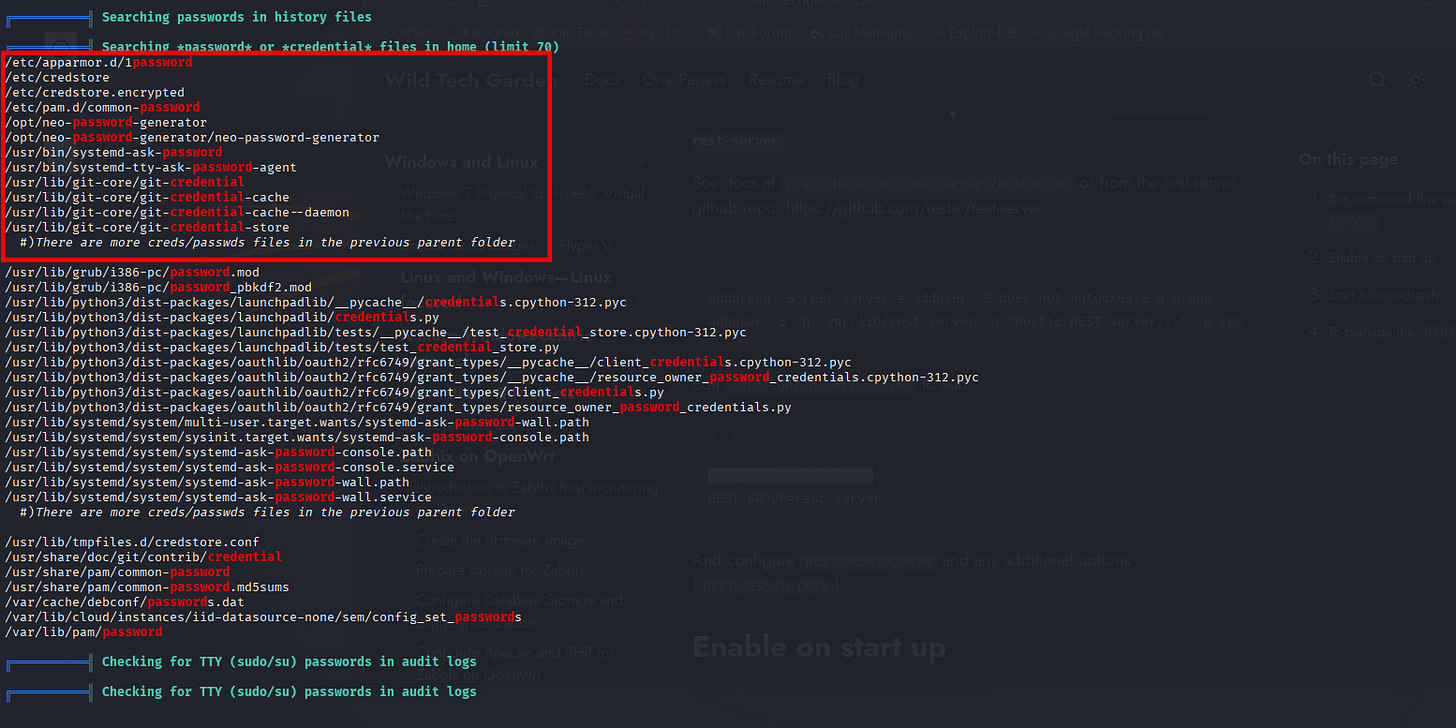Image resolution: width=1456 pixels, height=728 pixels.
Task: Toggle the light/dark theme sun icon
Action: tap(1415, 80)
